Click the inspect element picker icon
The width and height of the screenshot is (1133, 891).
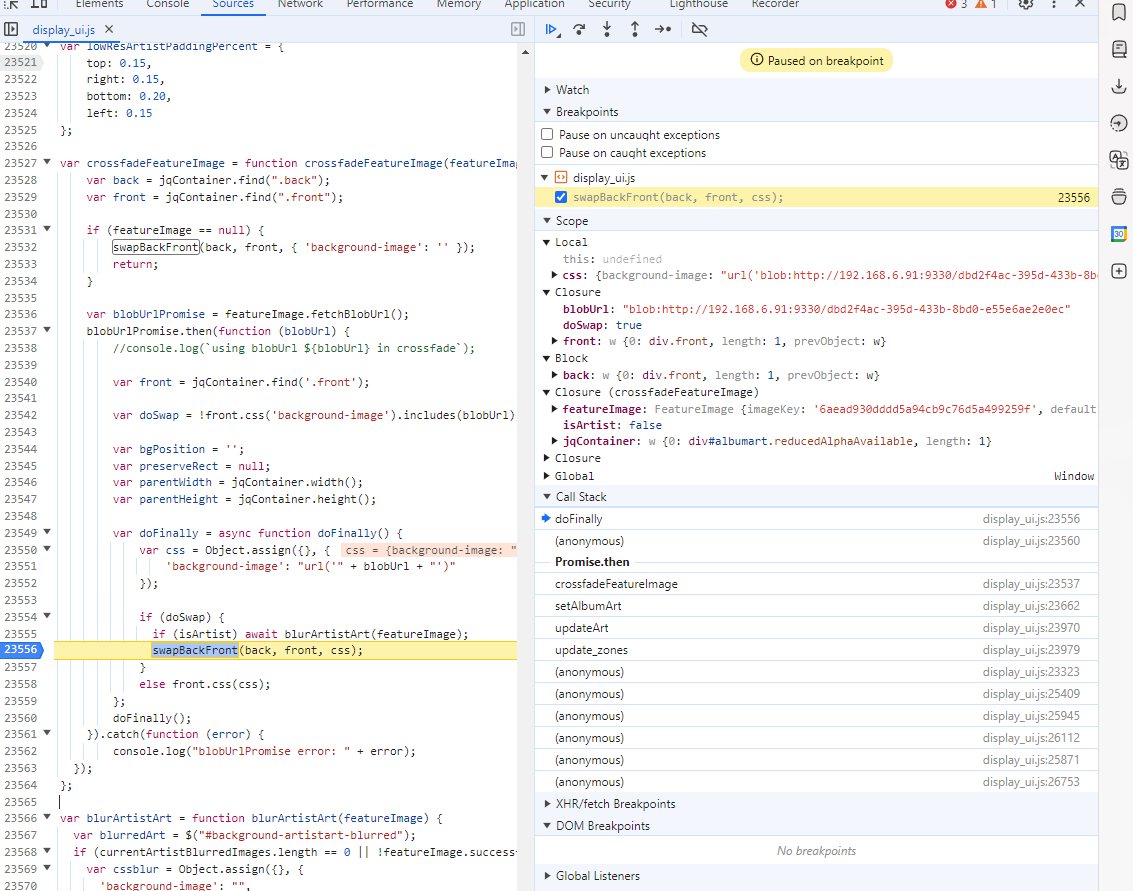(x=12, y=4)
